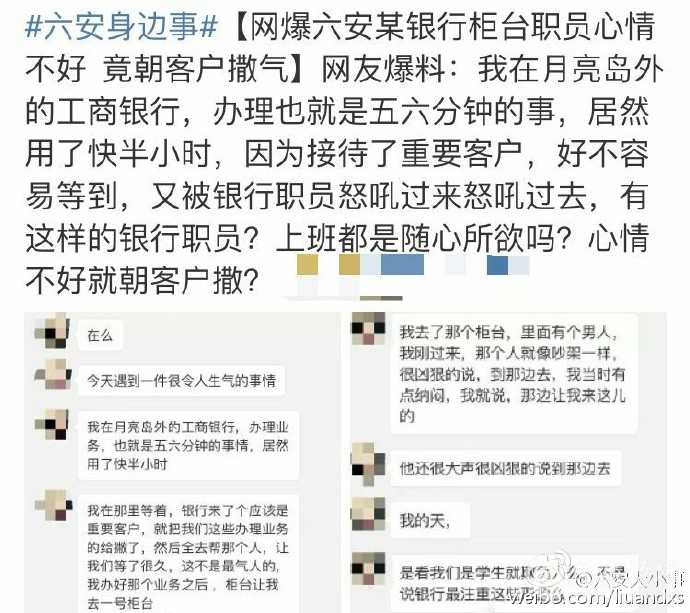
Task: Click the avatar beside the 在么 message
Action: [52, 331]
